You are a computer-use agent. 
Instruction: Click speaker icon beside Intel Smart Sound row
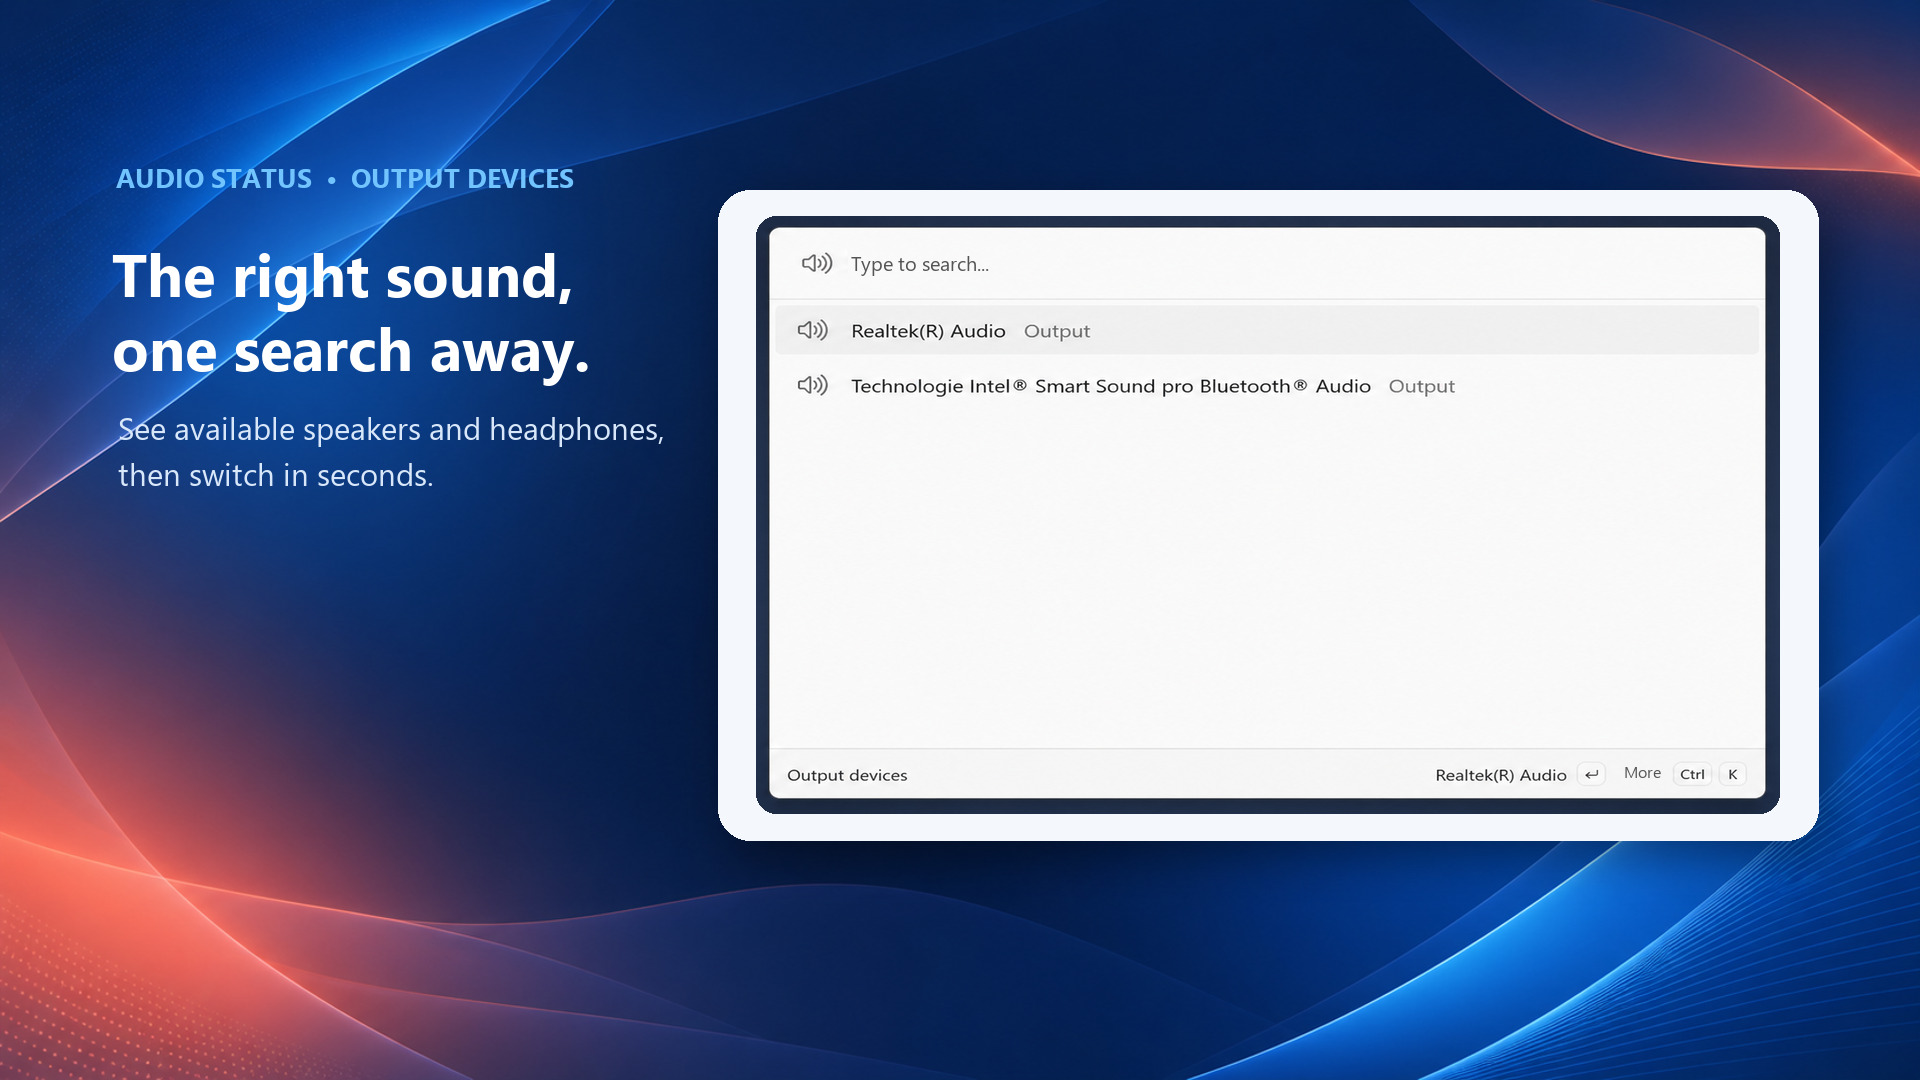pyautogui.click(x=812, y=385)
